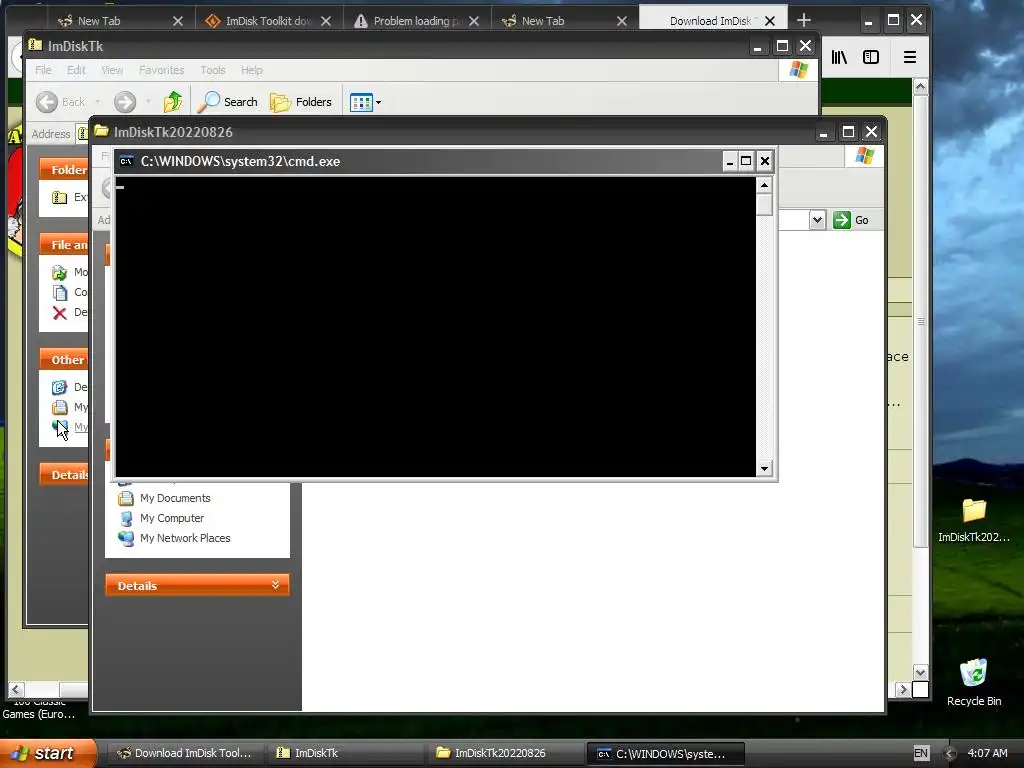Image resolution: width=1024 pixels, height=768 pixels.
Task: Click browser page scrollbar up arrow
Action: pos(920,87)
